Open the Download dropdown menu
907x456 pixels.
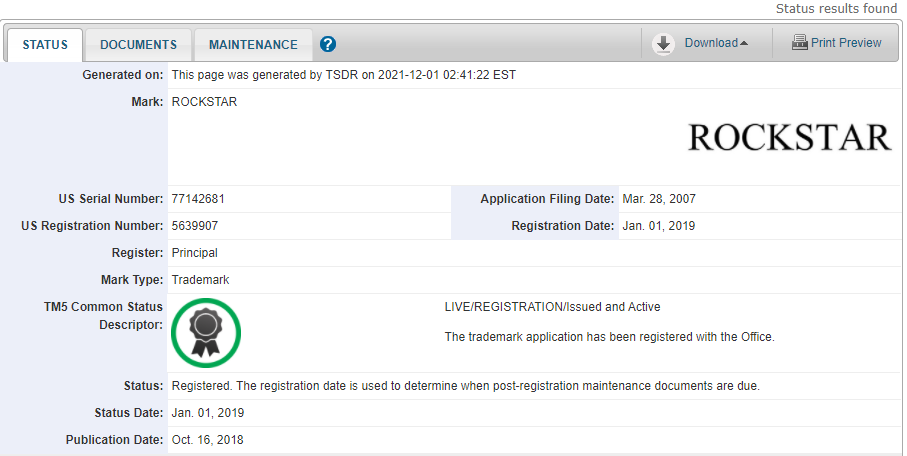coord(711,43)
